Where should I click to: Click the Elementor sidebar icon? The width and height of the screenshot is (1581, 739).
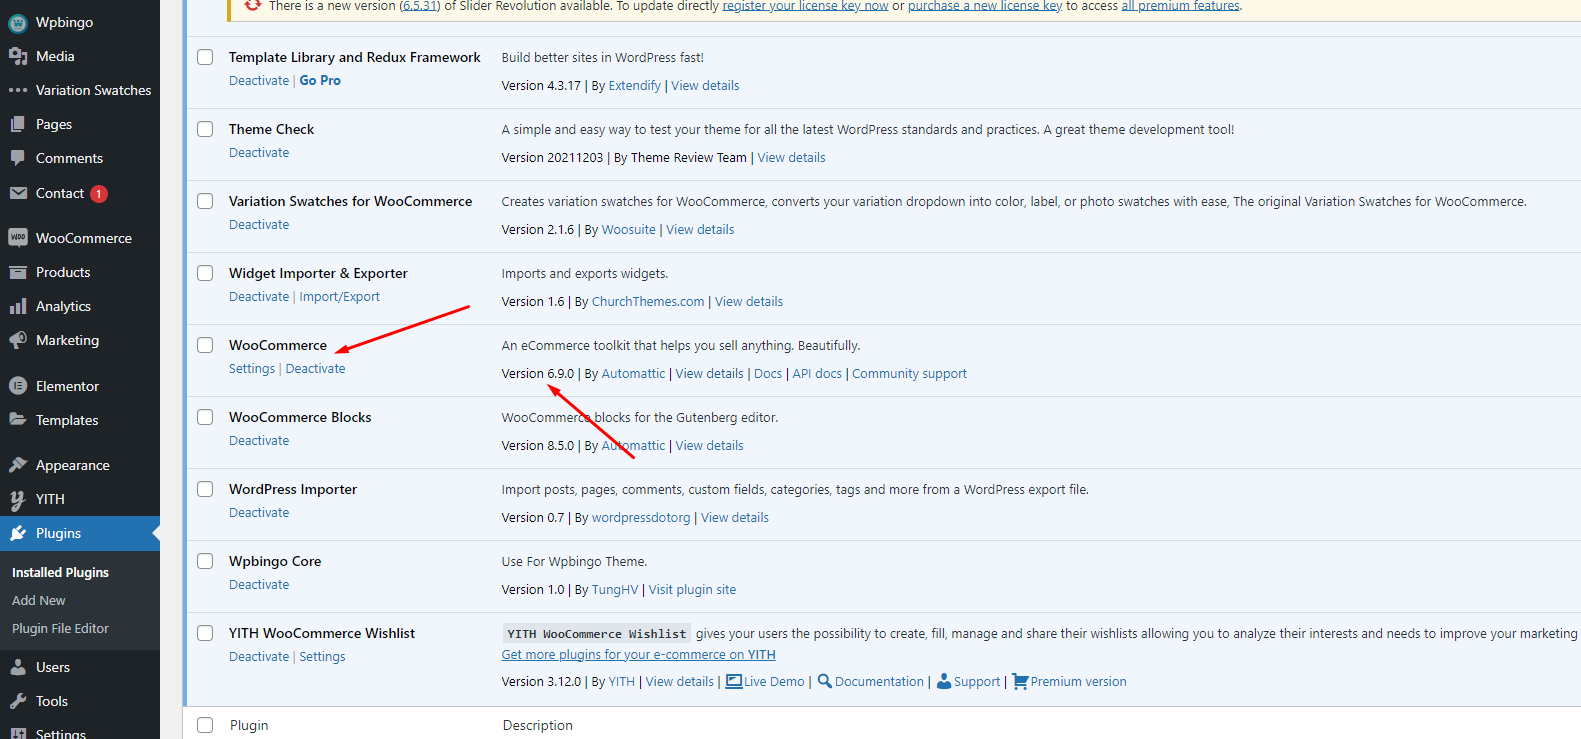click(x=18, y=386)
